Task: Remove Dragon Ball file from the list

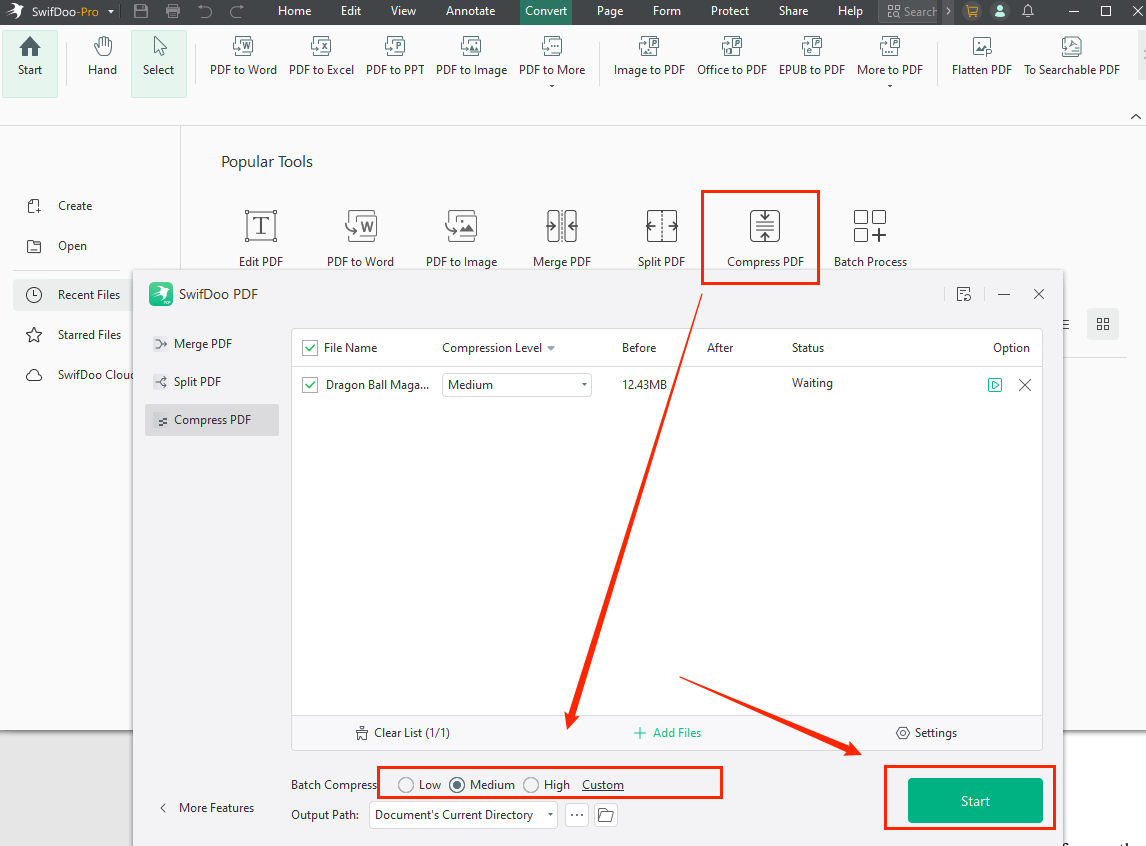Action: (x=1025, y=385)
